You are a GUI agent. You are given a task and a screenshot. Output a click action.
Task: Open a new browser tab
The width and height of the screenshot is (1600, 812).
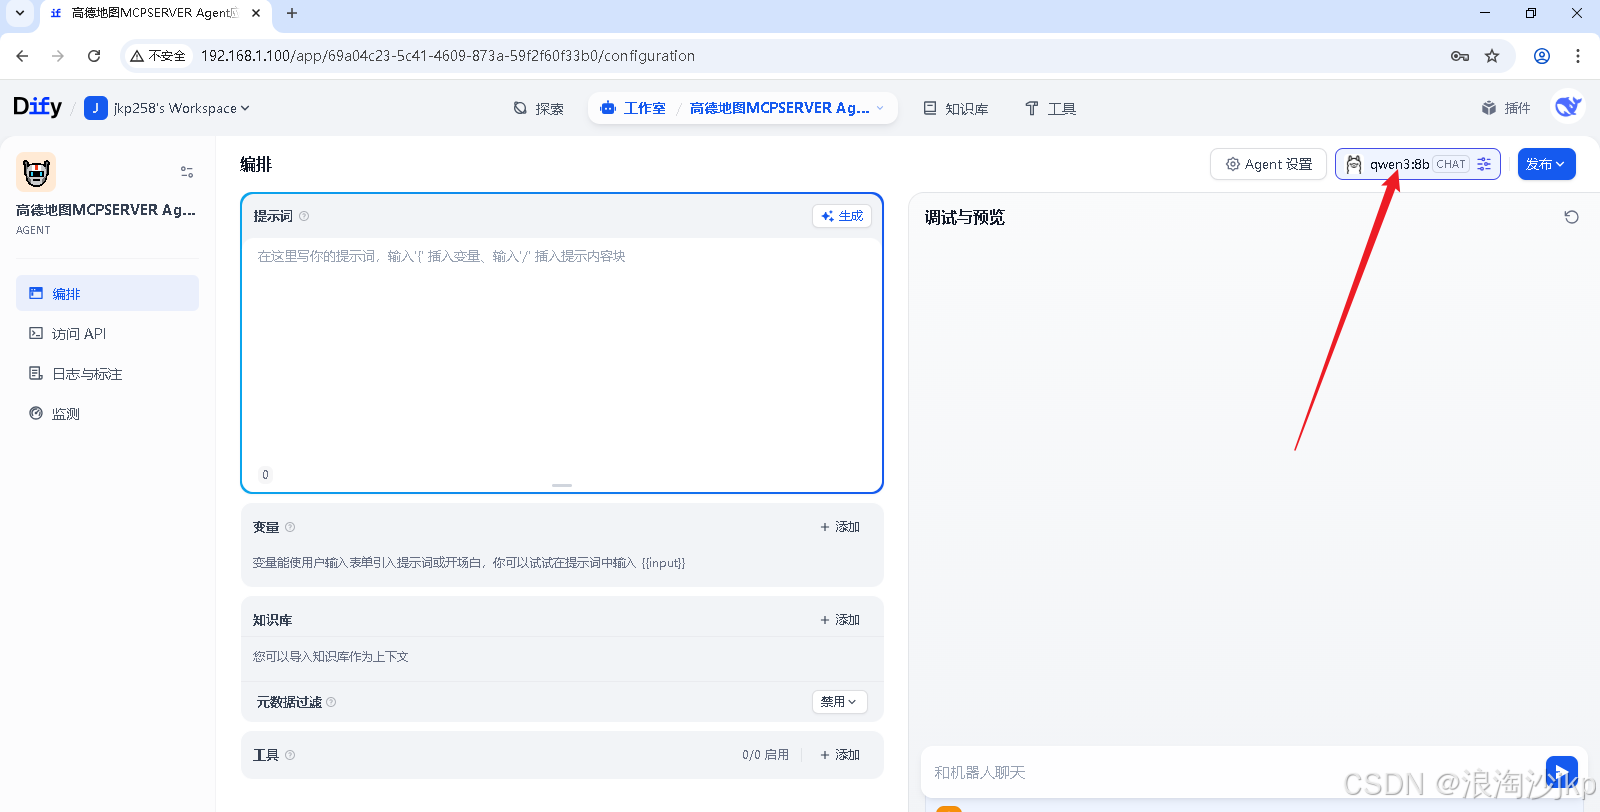click(292, 13)
